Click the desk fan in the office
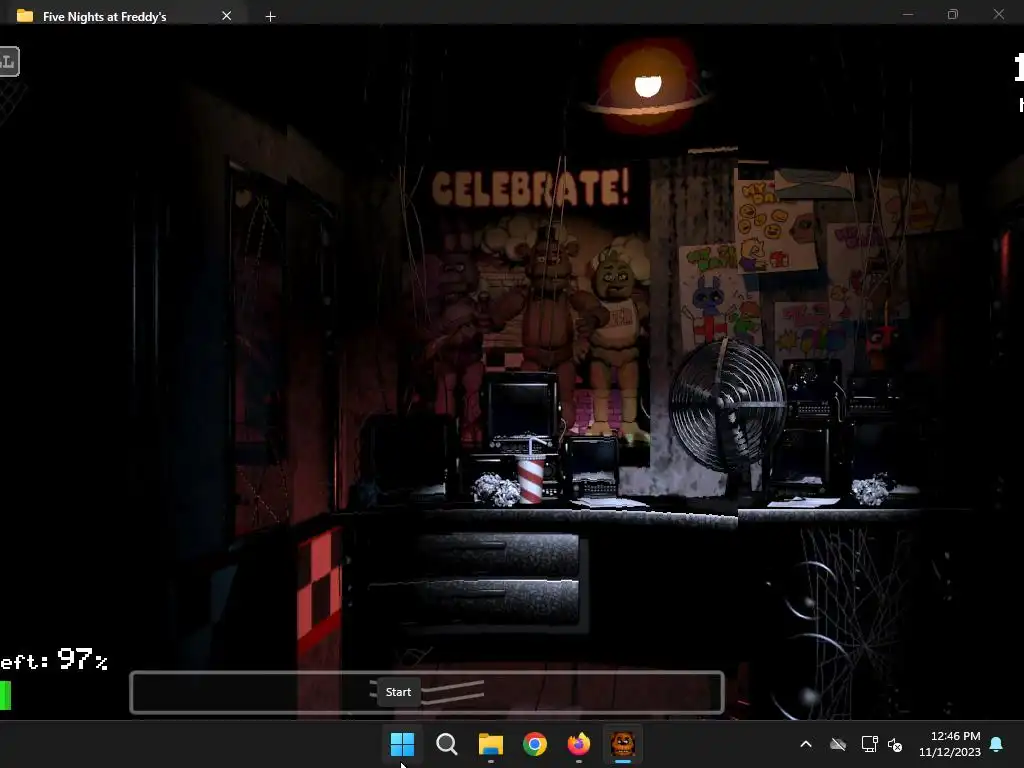Image resolution: width=1024 pixels, height=768 pixels. 727,405
